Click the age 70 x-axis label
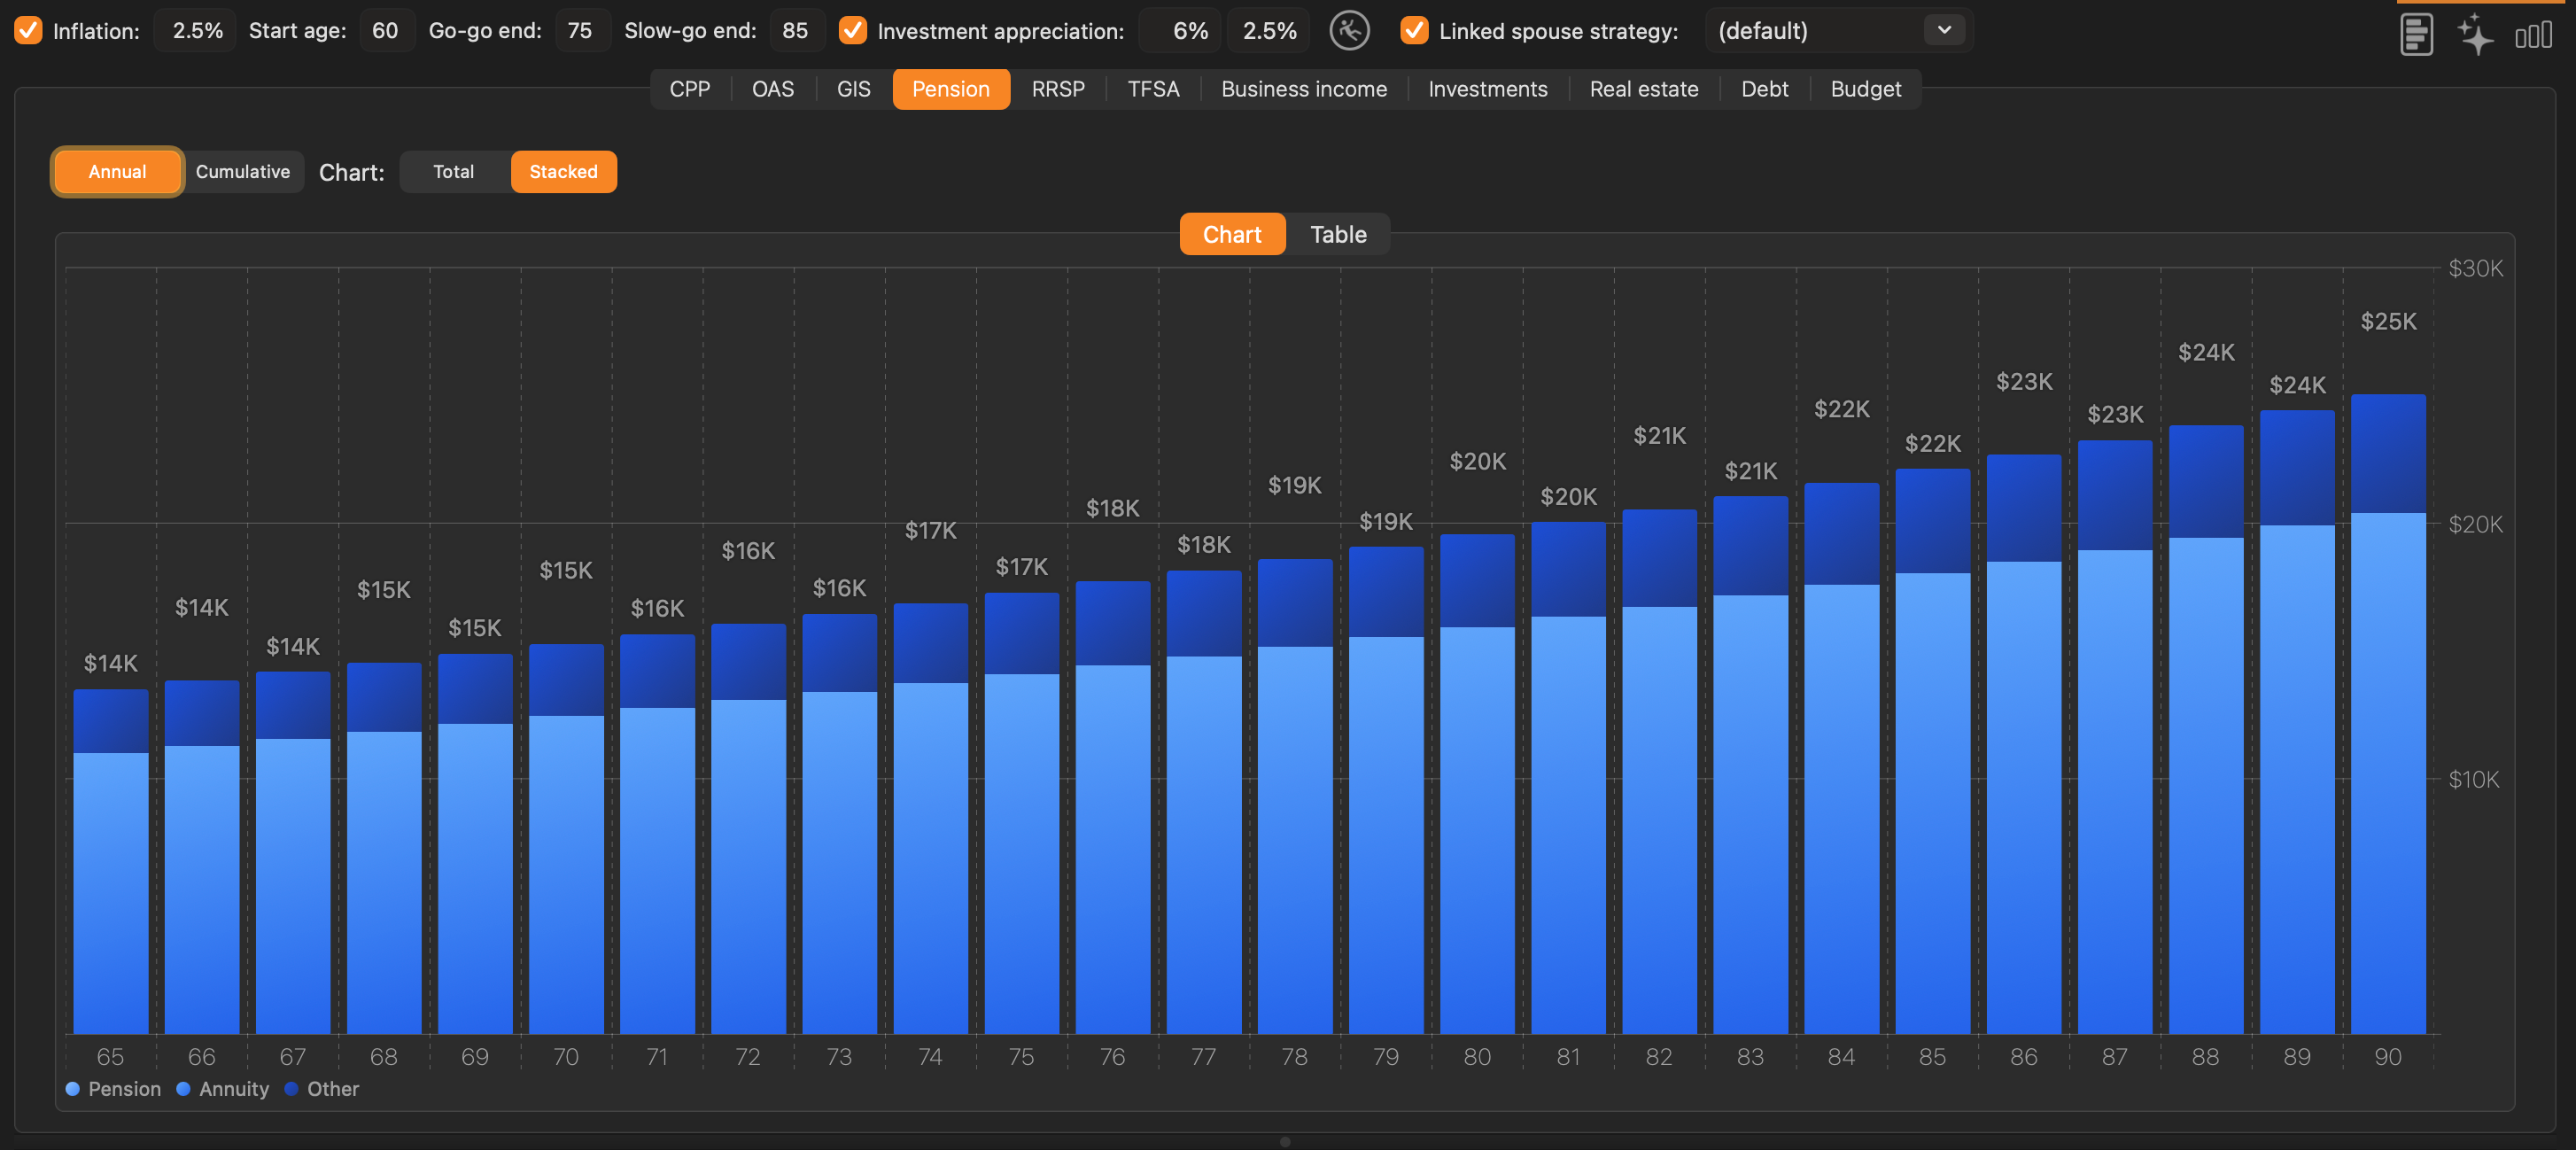2576x1150 pixels. [566, 1057]
